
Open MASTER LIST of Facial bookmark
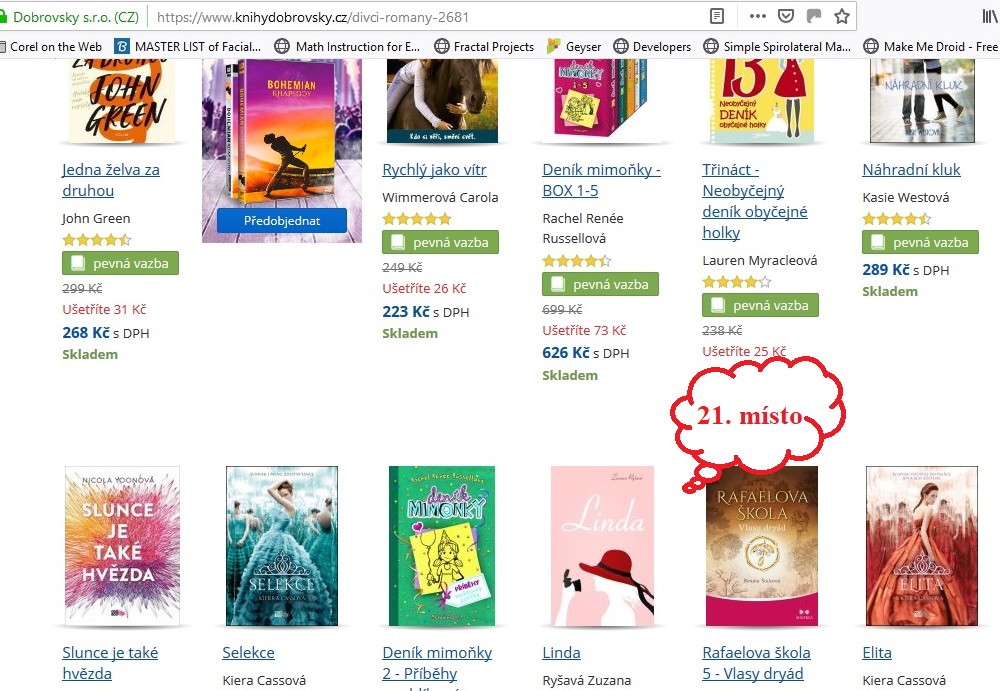pyautogui.click(x=188, y=47)
